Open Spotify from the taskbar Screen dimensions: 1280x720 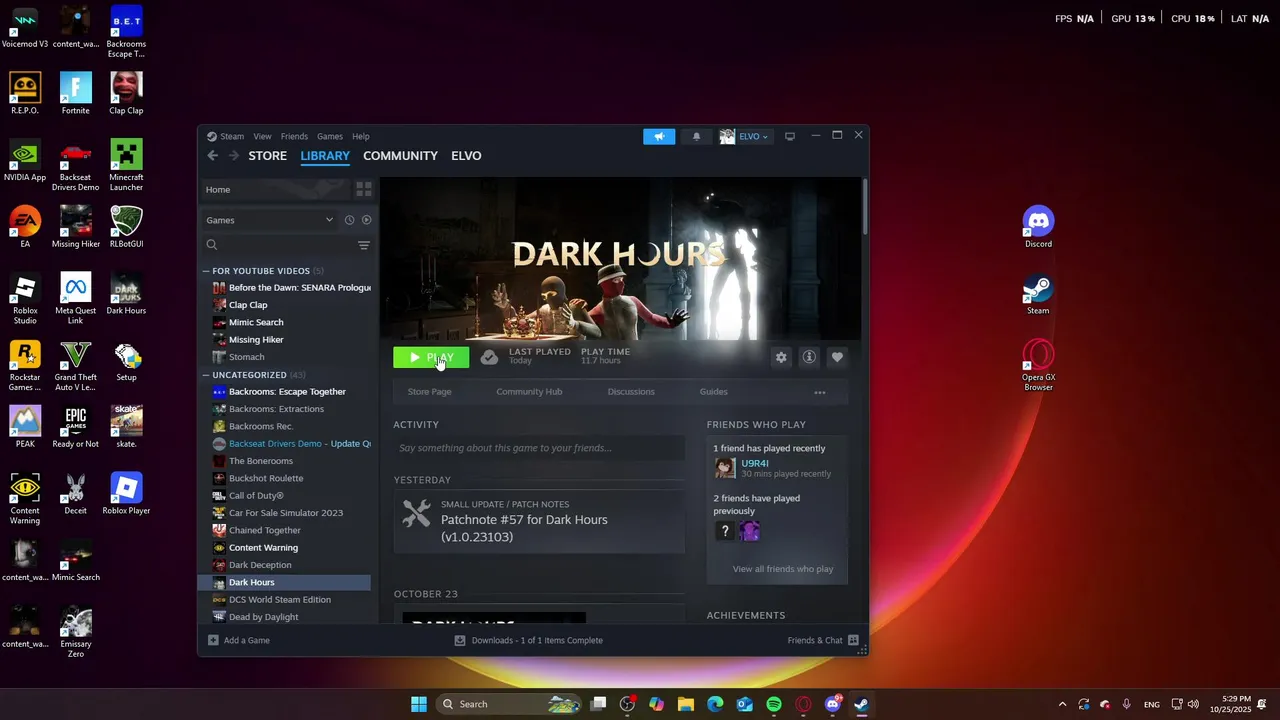click(x=774, y=704)
